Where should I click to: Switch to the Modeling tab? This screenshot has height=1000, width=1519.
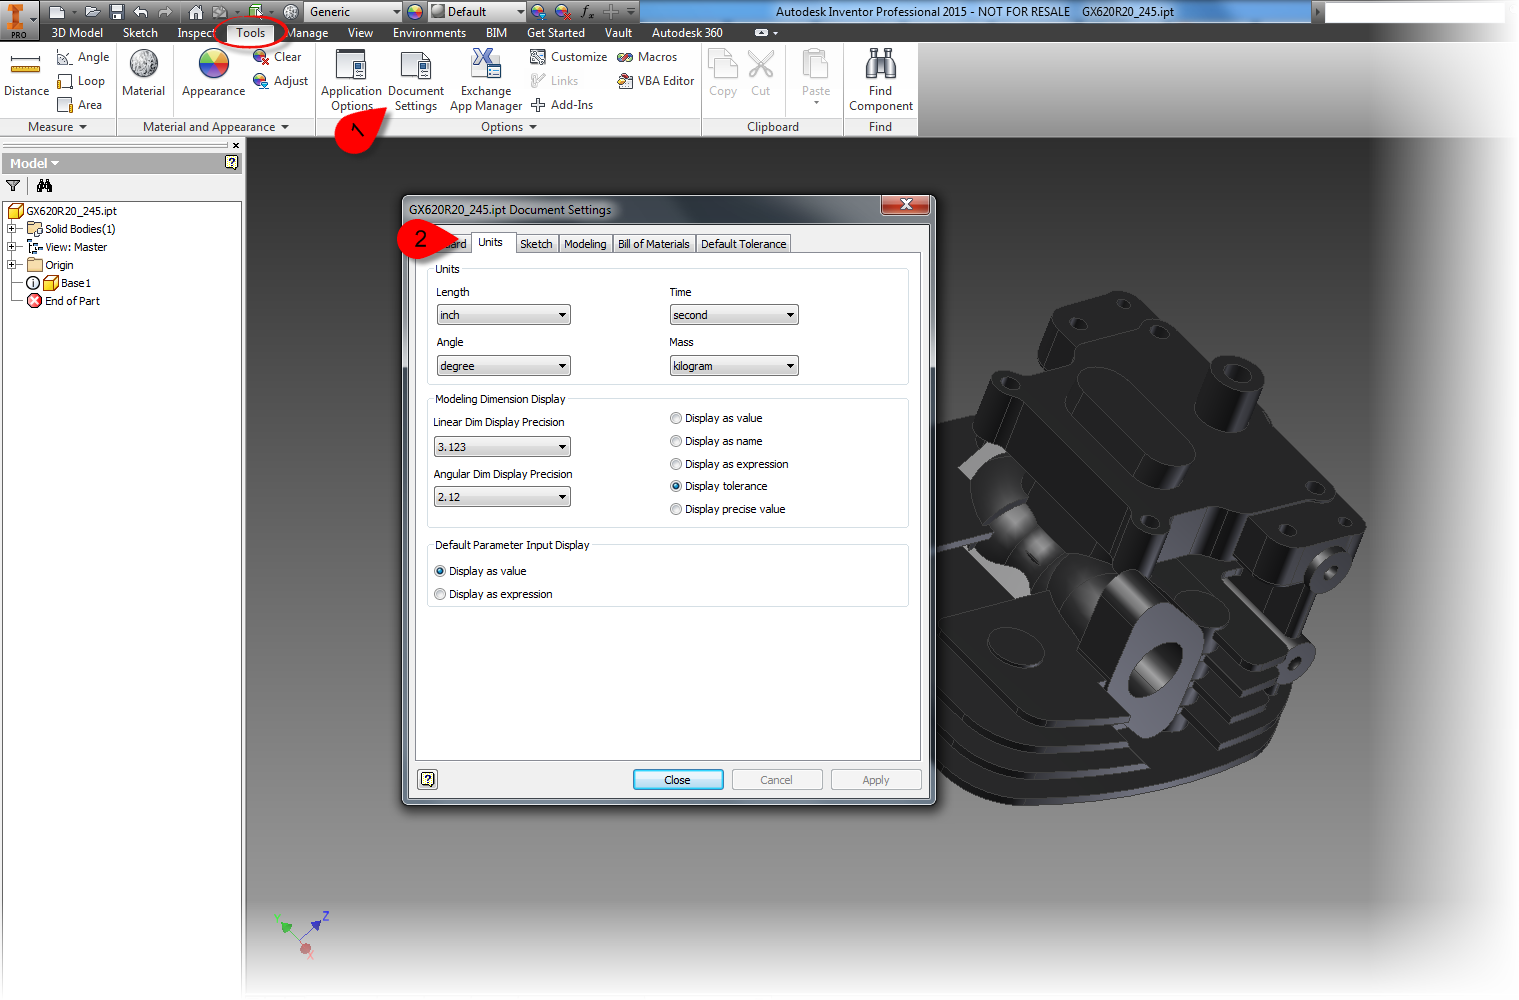click(585, 244)
